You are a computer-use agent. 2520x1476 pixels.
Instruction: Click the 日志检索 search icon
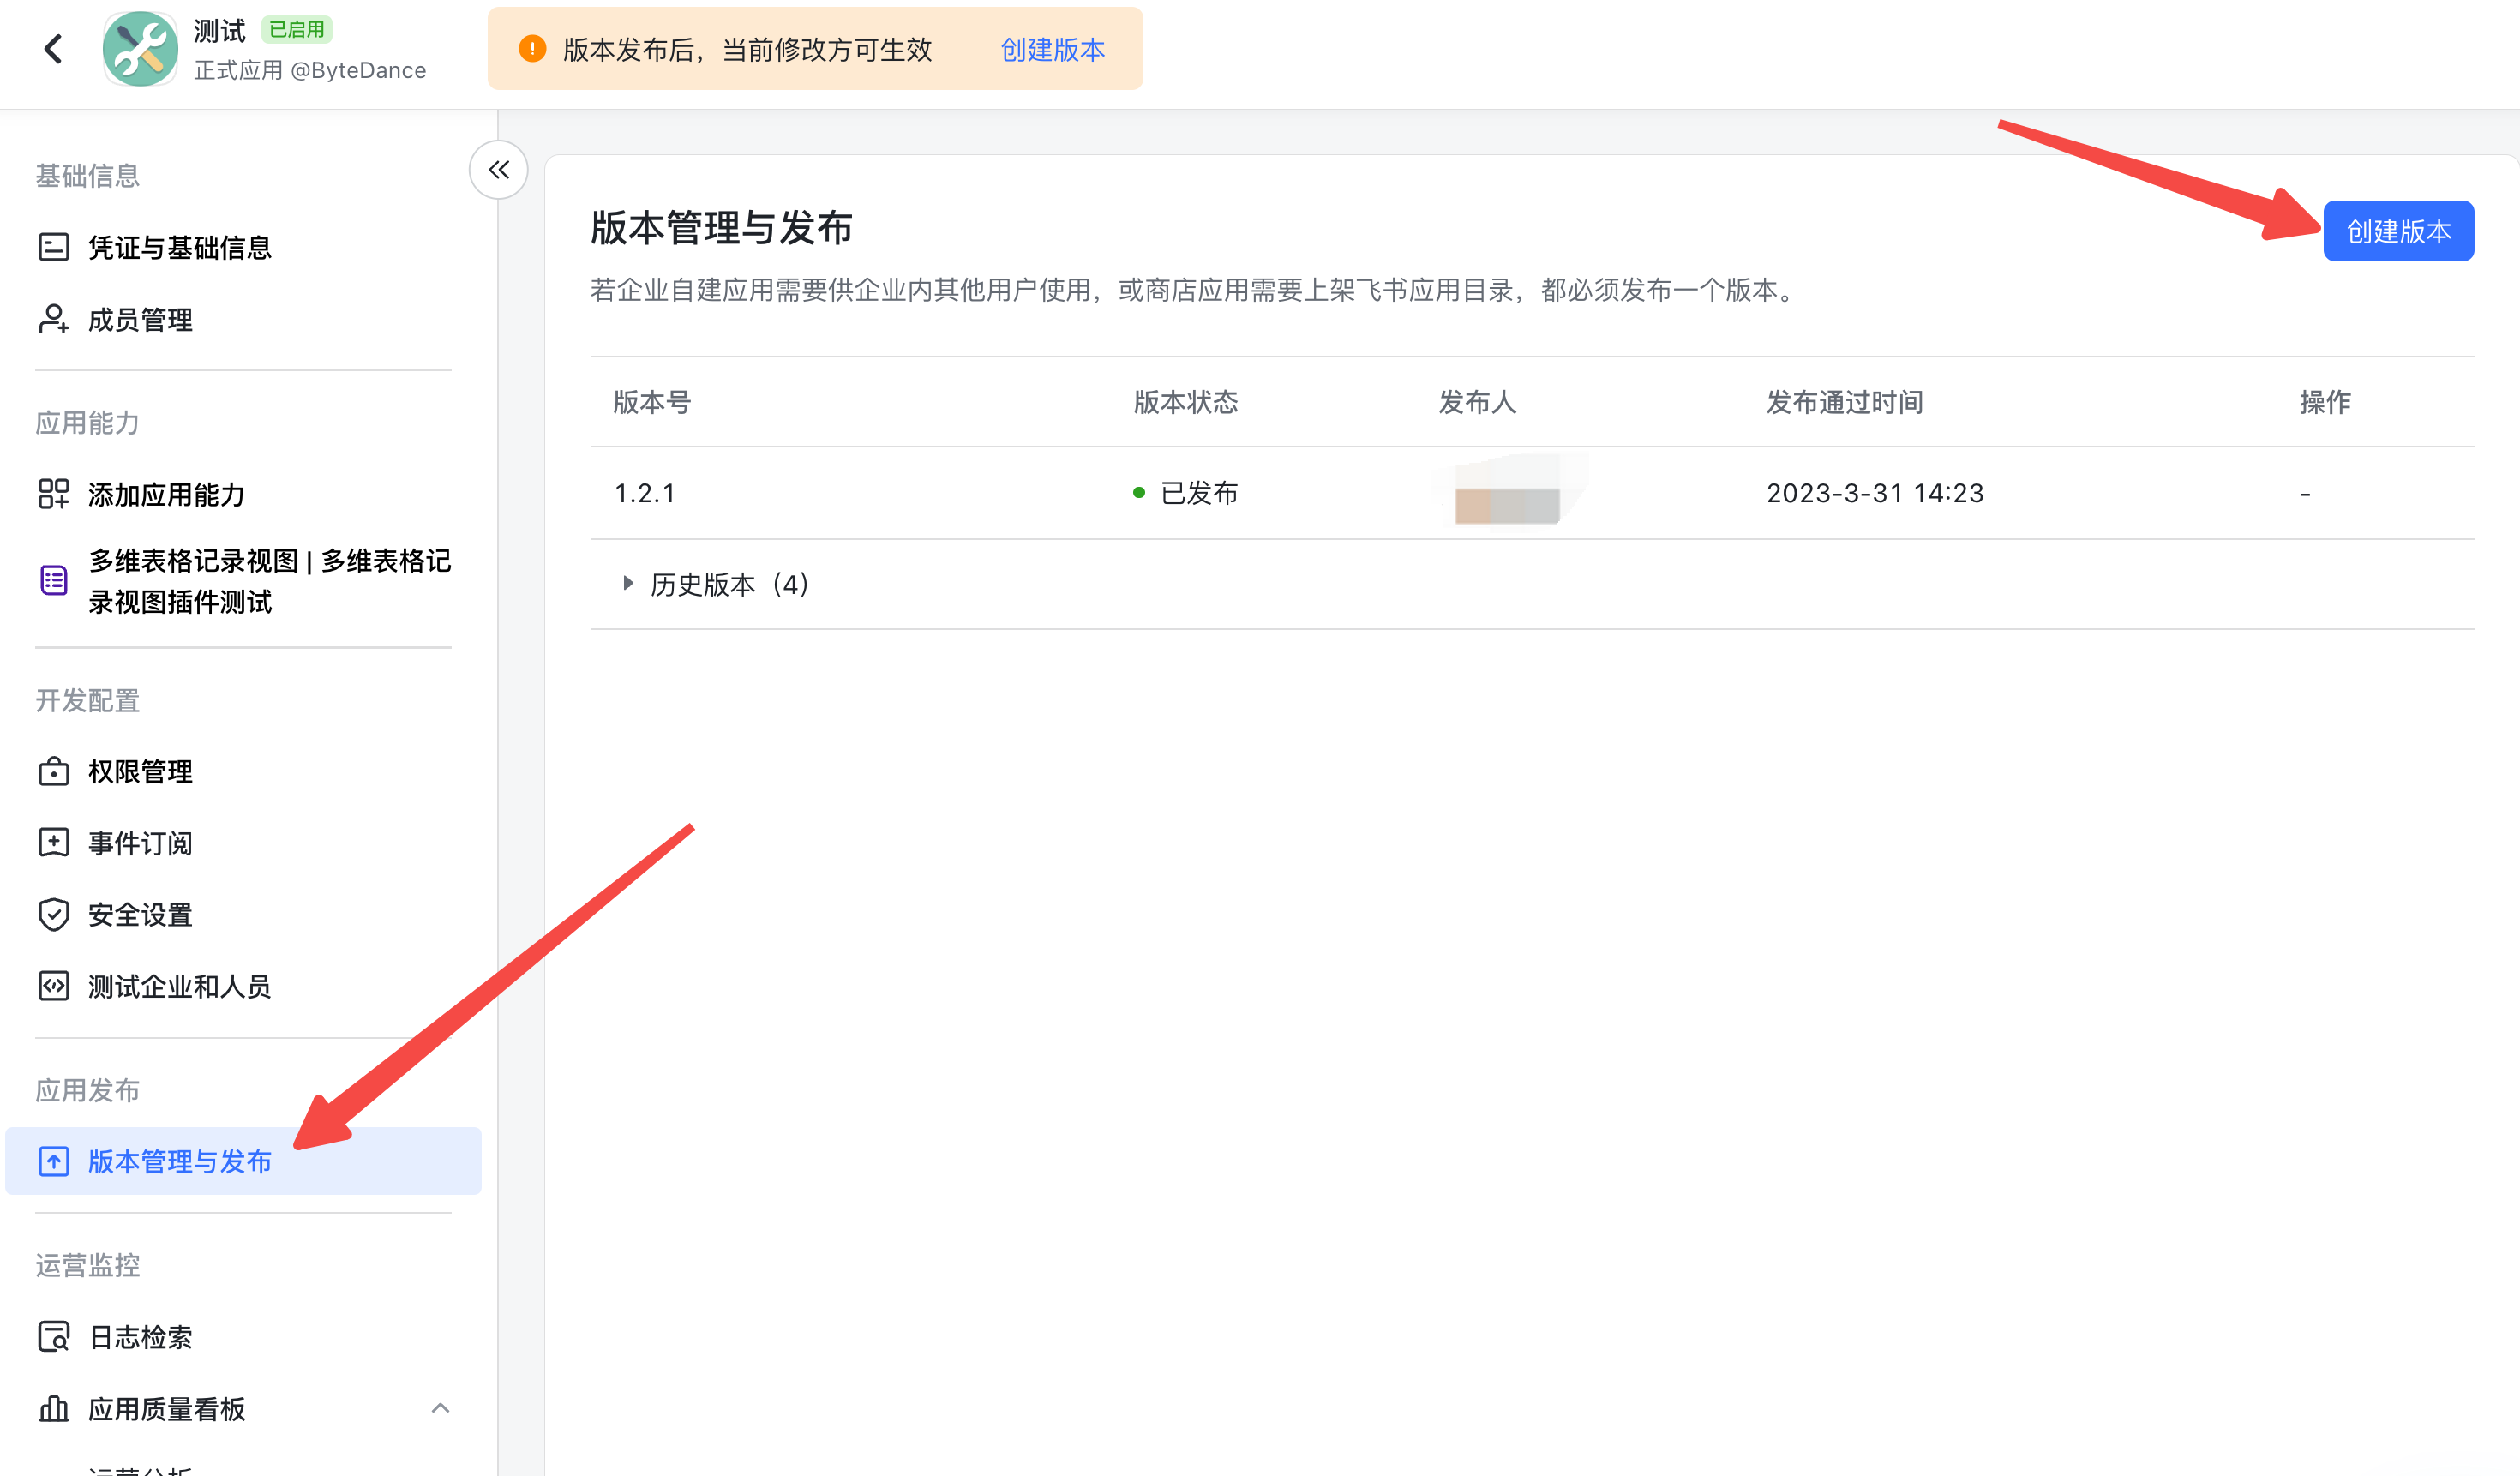pos(54,1336)
